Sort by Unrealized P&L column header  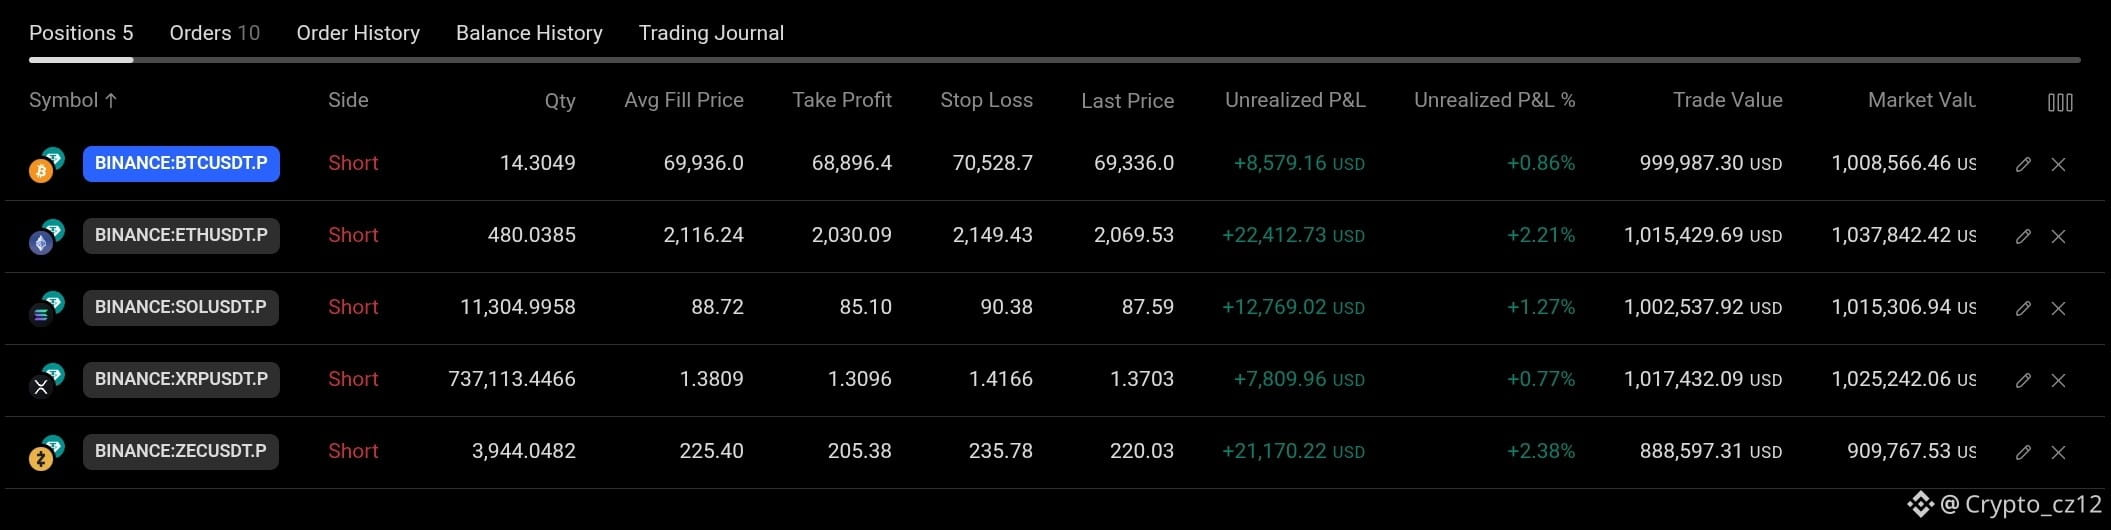[x=1295, y=100]
